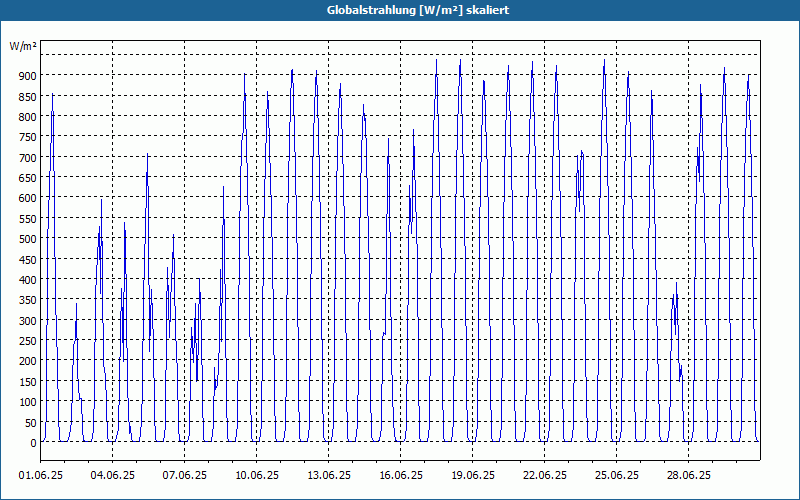800x500 pixels.
Task: Click the '01.06.25' date label
Action: pos(41,475)
